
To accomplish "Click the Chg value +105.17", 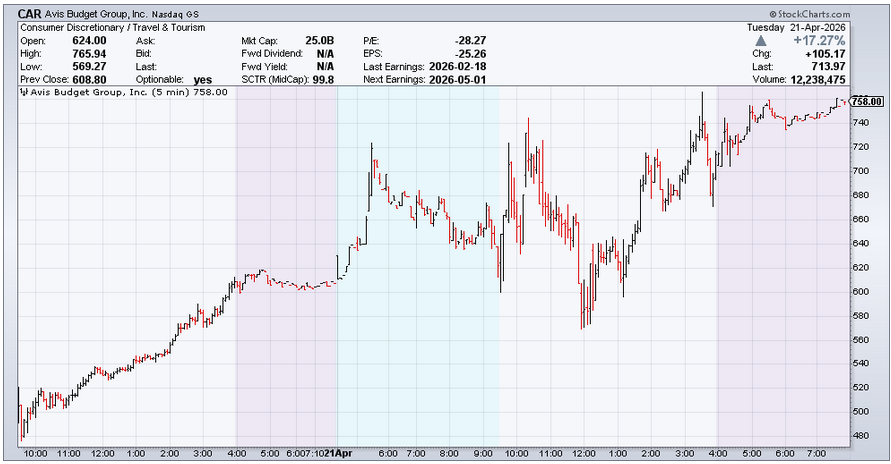I will point(825,54).
